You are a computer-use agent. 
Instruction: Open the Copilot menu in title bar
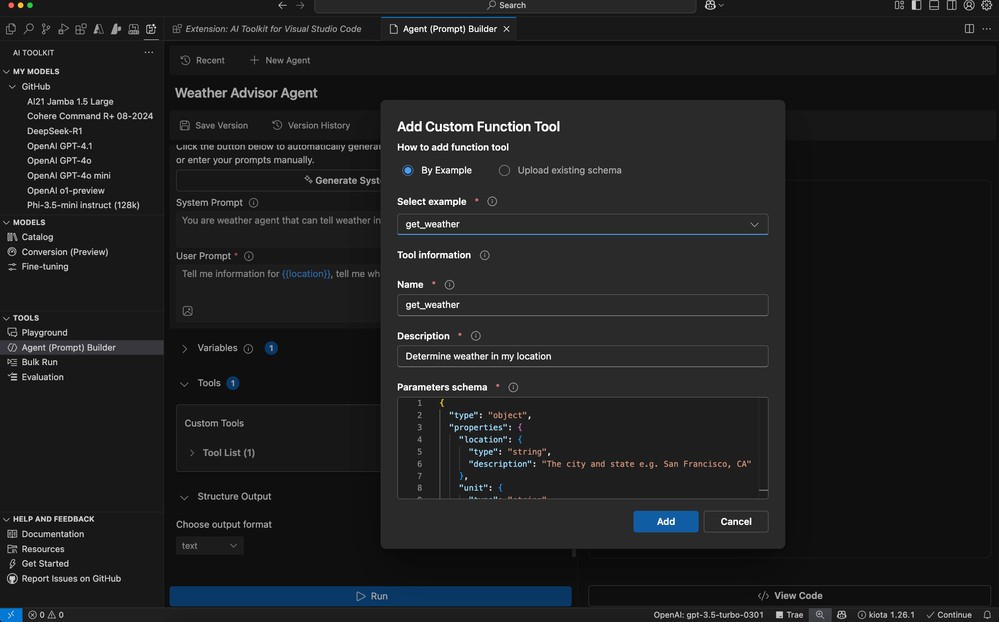[714, 5]
